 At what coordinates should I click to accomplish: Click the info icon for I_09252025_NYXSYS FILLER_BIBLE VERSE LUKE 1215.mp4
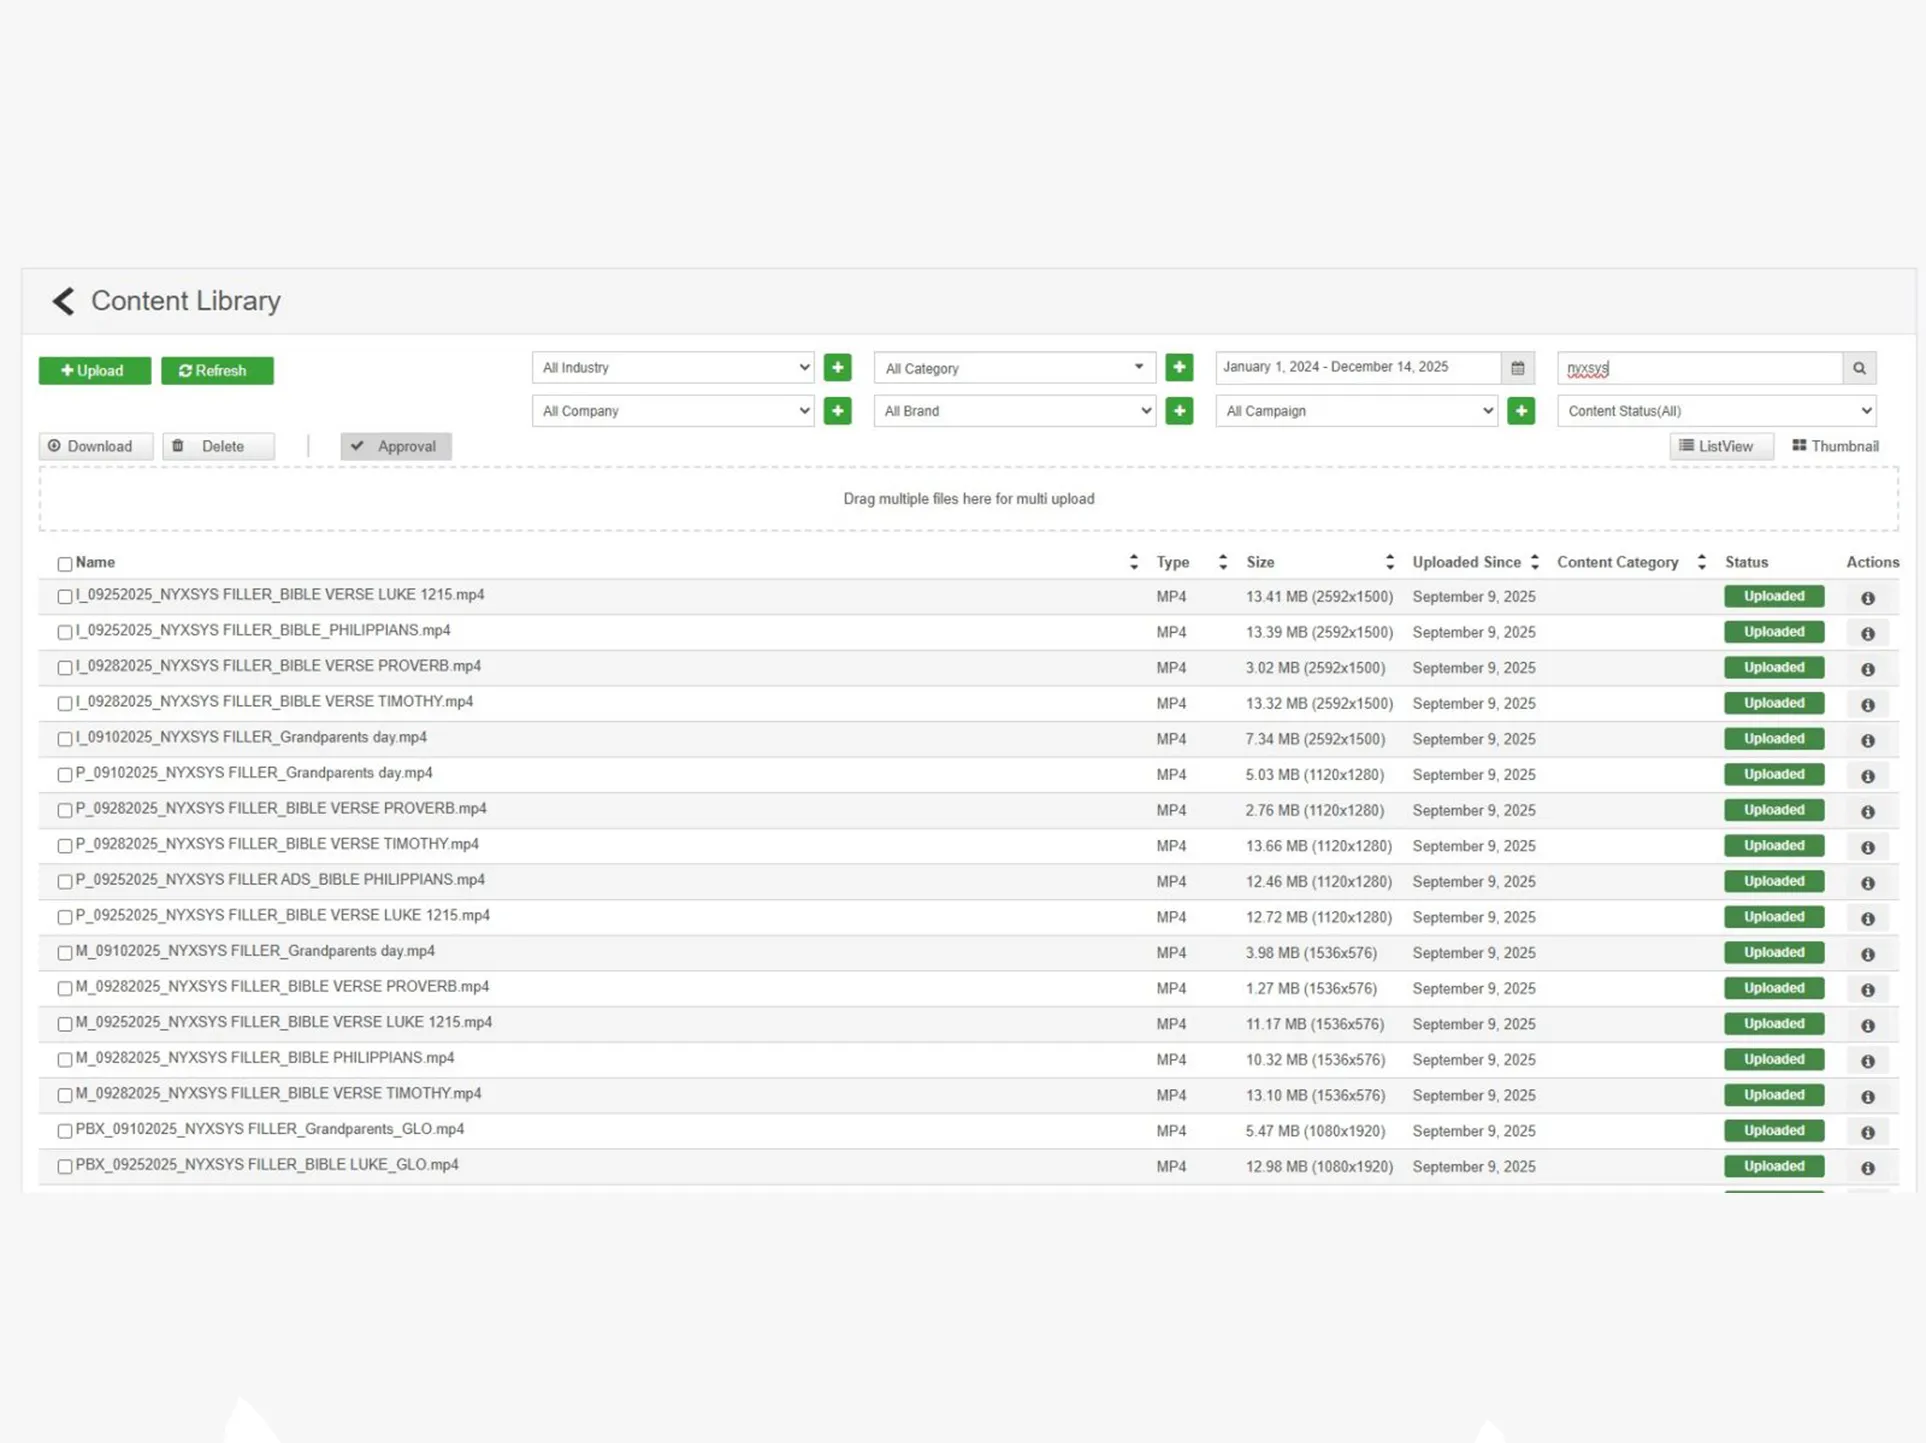click(x=1867, y=597)
